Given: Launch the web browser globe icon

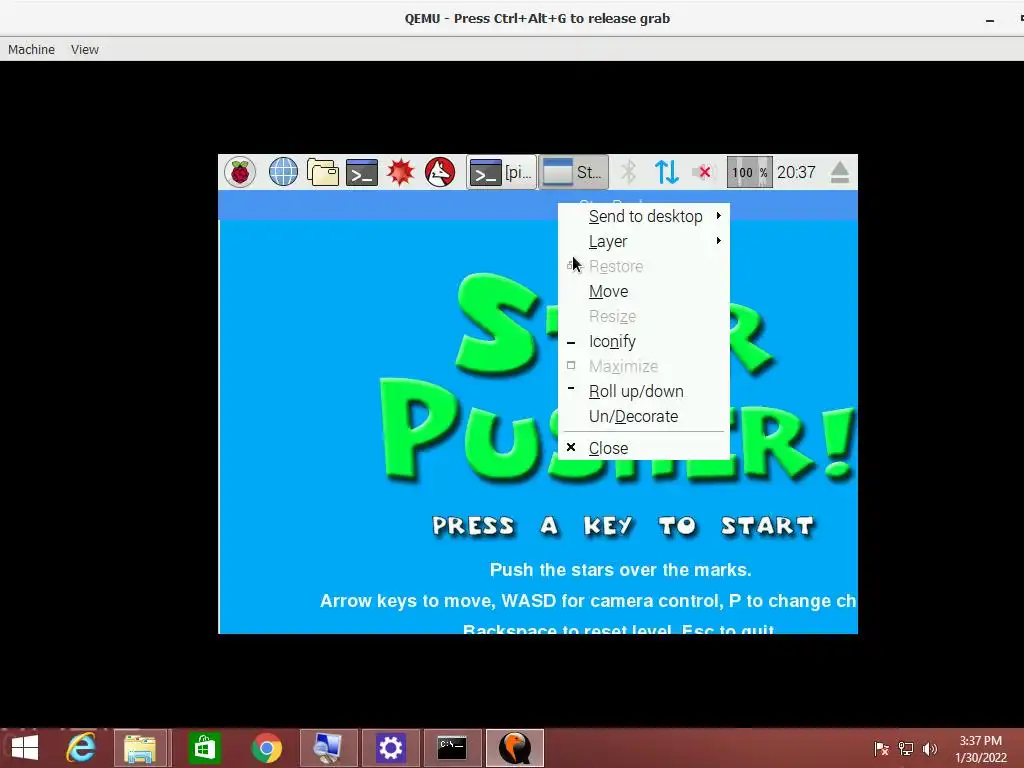Looking at the screenshot, I should click(283, 172).
